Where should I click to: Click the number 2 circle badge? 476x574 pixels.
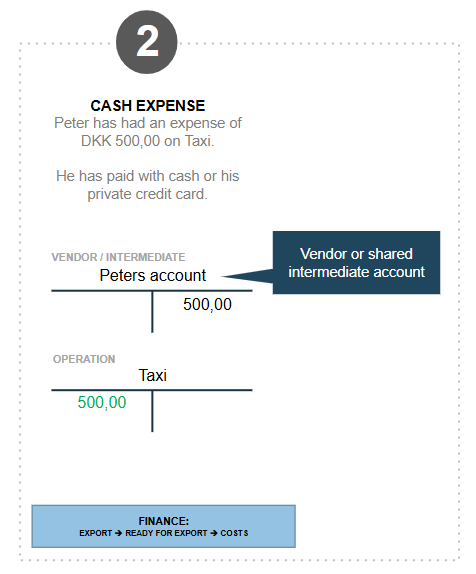click(x=146, y=42)
